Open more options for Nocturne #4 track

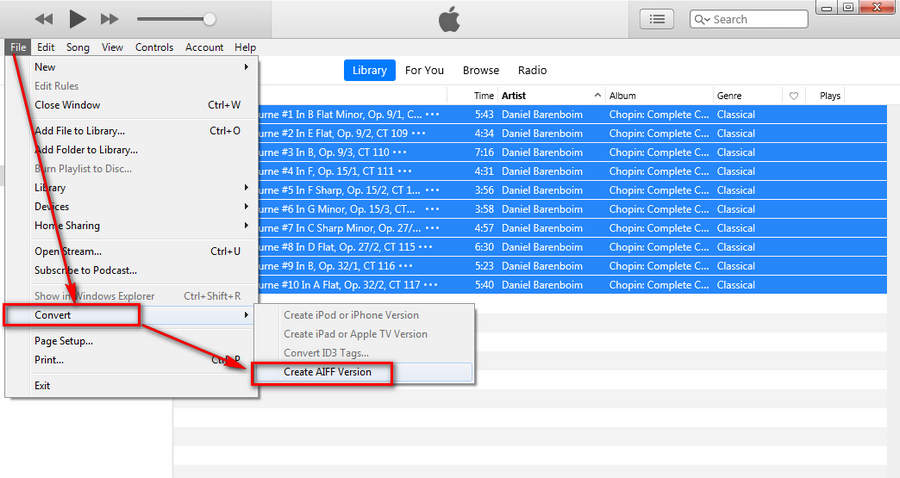pos(405,171)
